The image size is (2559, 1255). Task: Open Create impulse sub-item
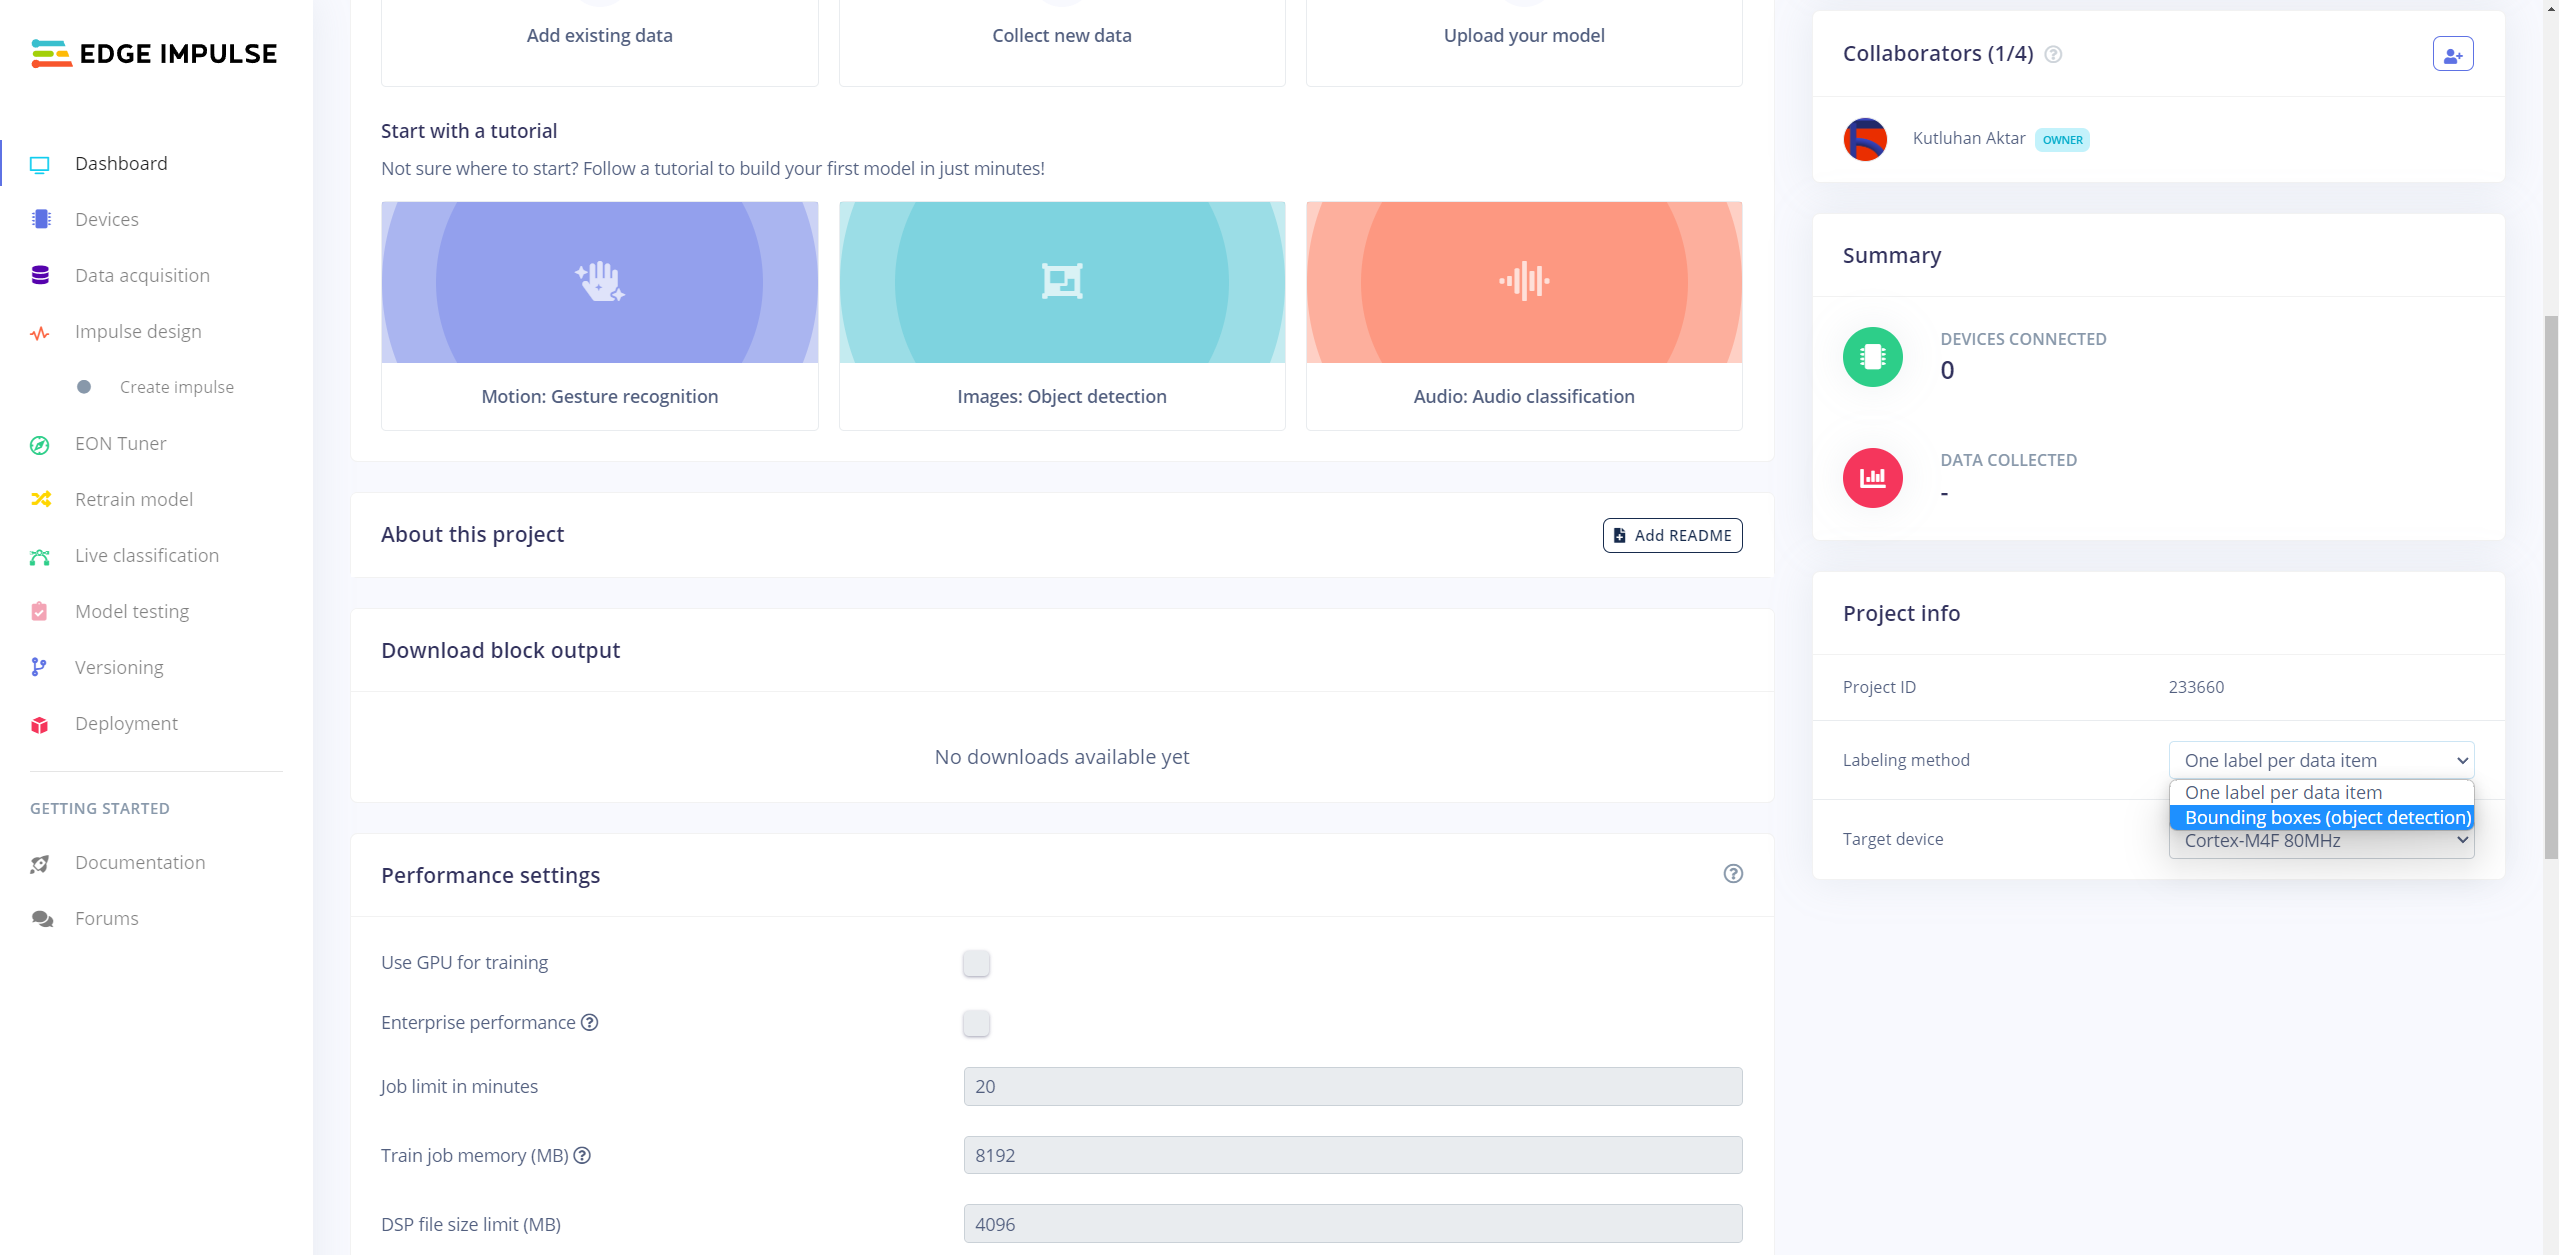pyautogui.click(x=176, y=387)
